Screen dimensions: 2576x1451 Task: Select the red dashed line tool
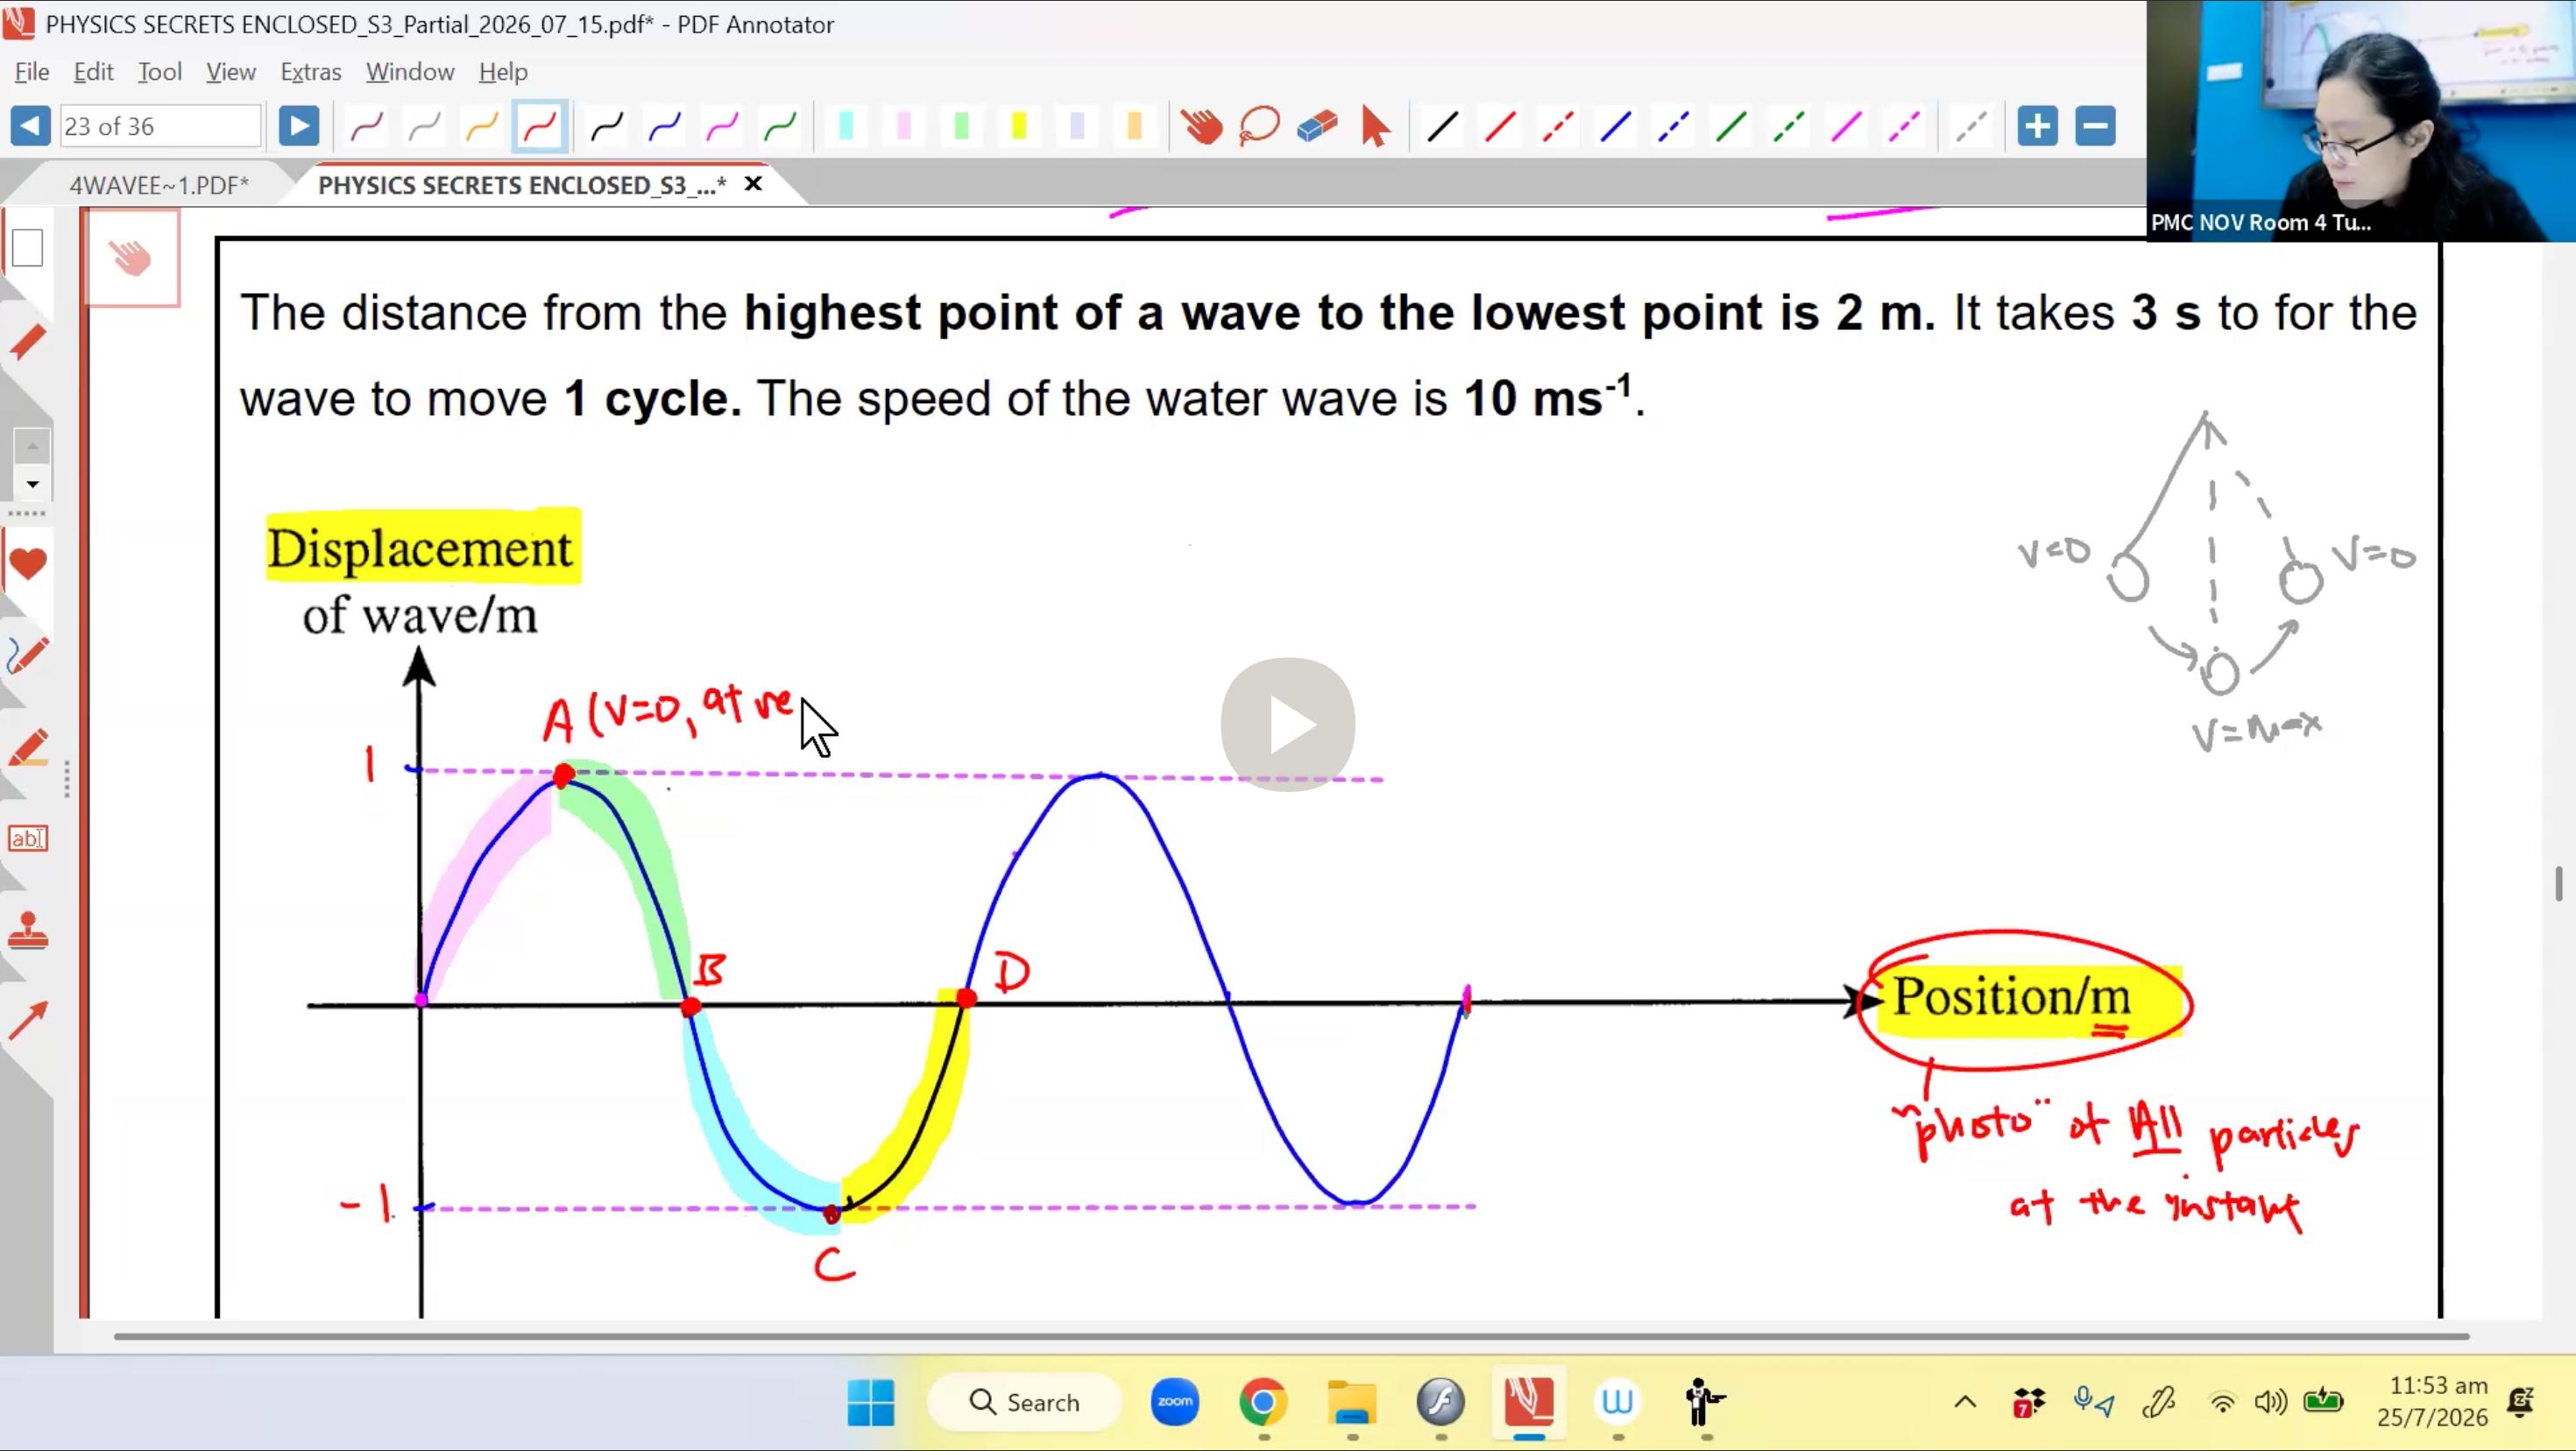tap(1558, 127)
